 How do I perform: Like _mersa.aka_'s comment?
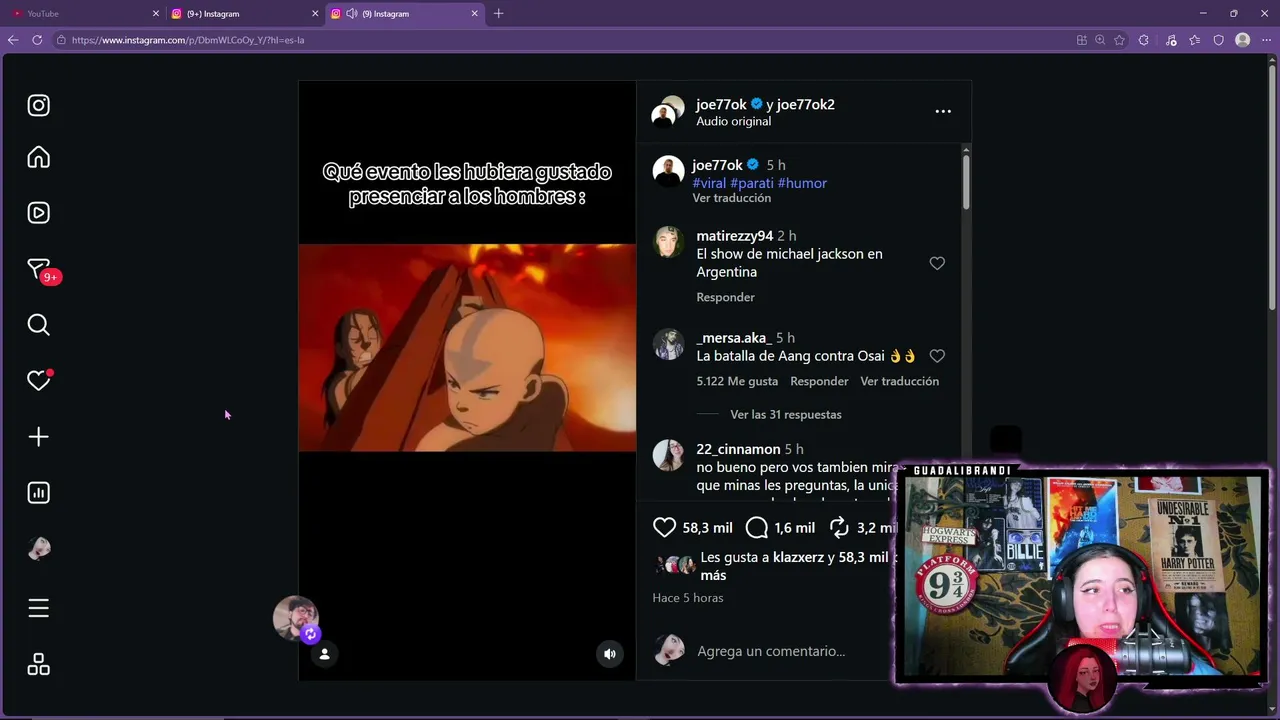[x=937, y=356]
